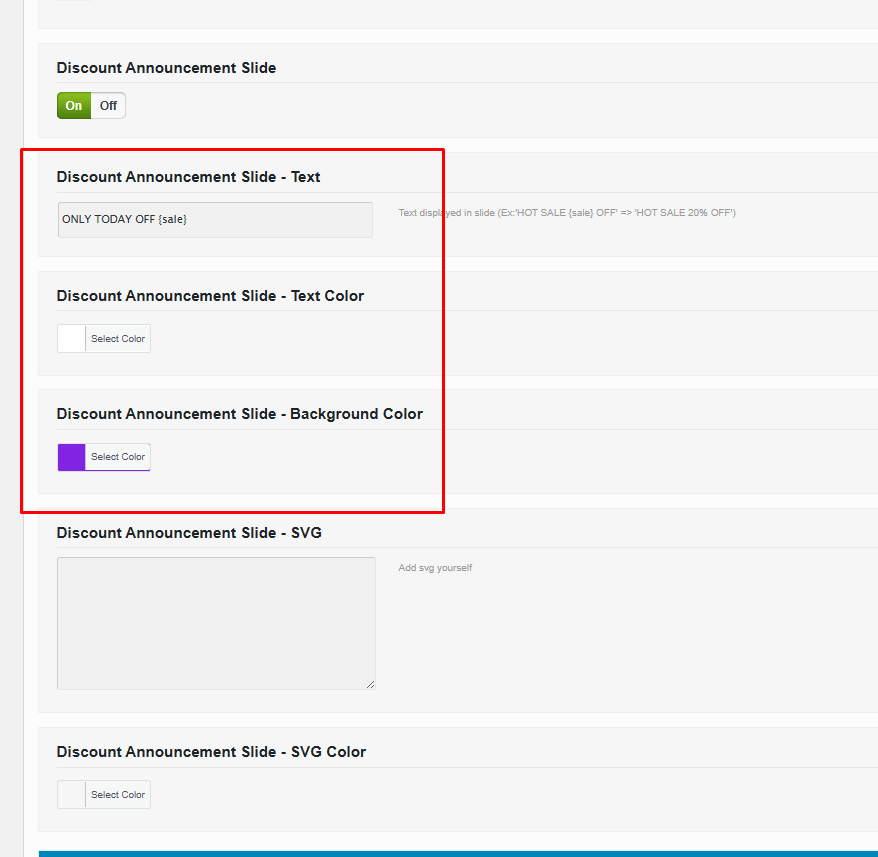Click the SVG Color swatch box
This screenshot has height=857, width=878.
tap(71, 795)
